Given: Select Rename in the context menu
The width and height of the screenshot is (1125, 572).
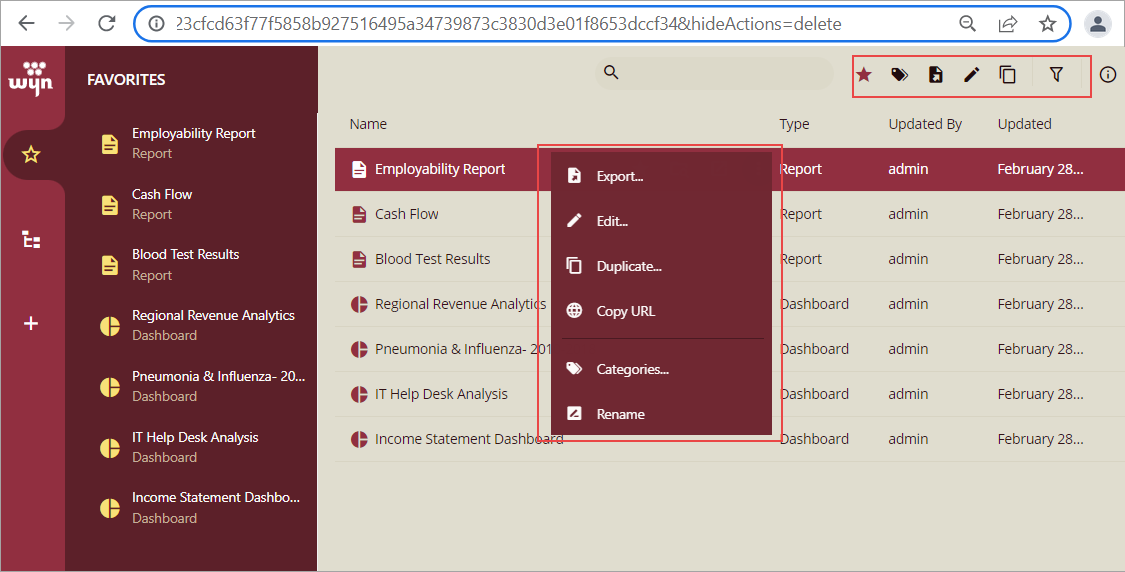Looking at the screenshot, I should 620,414.
